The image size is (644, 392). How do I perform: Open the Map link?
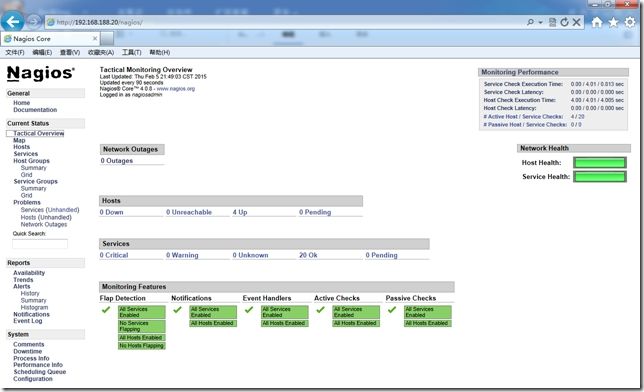coord(19,140)
